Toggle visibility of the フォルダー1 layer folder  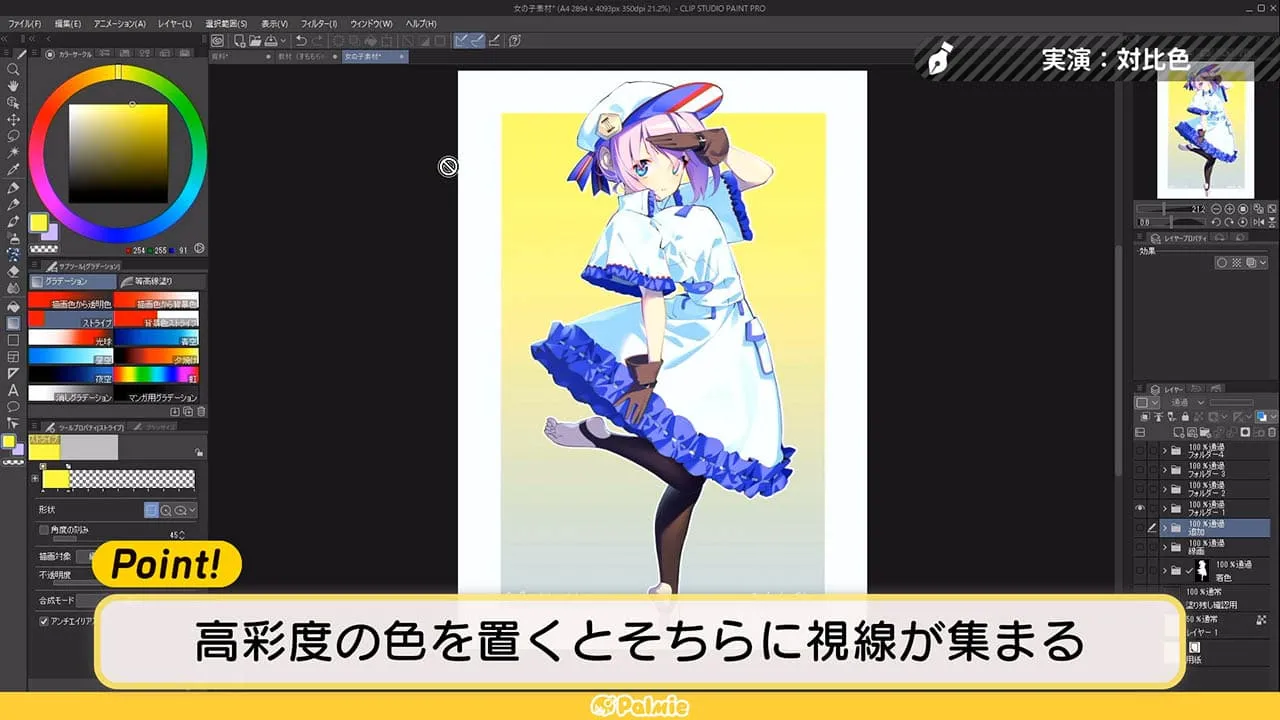(1140, 507)
